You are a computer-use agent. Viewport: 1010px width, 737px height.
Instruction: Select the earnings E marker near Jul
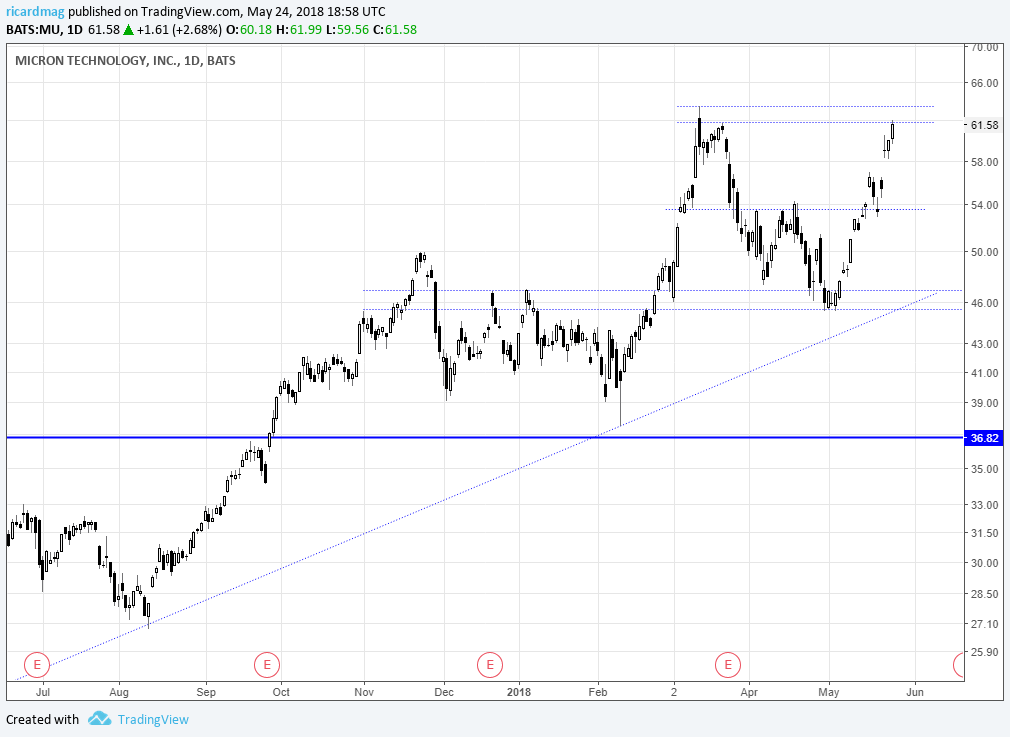(37, 665)
